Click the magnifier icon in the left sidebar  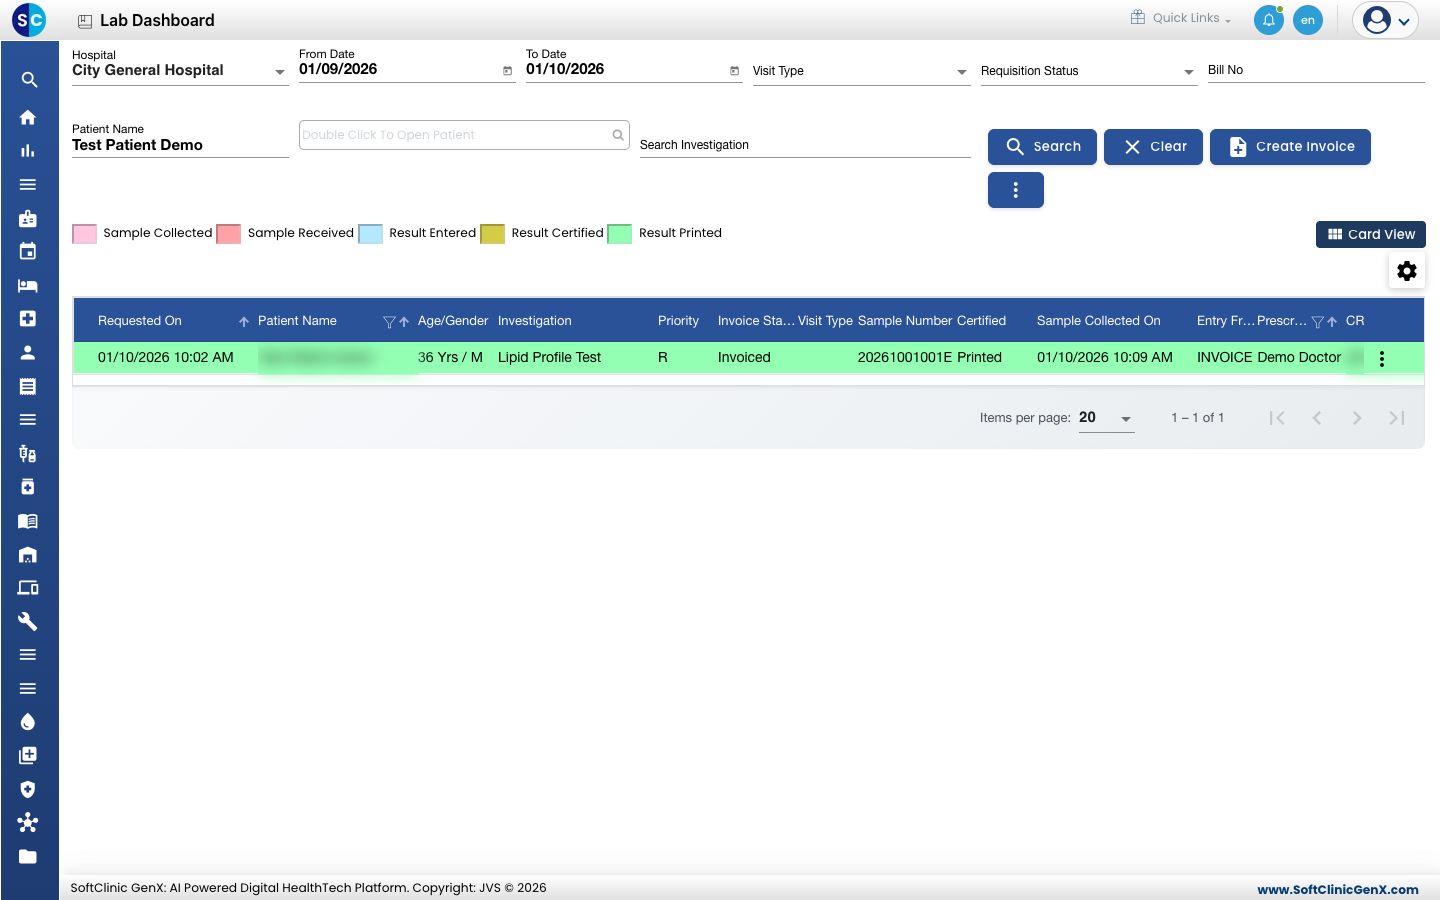(29, 80)
